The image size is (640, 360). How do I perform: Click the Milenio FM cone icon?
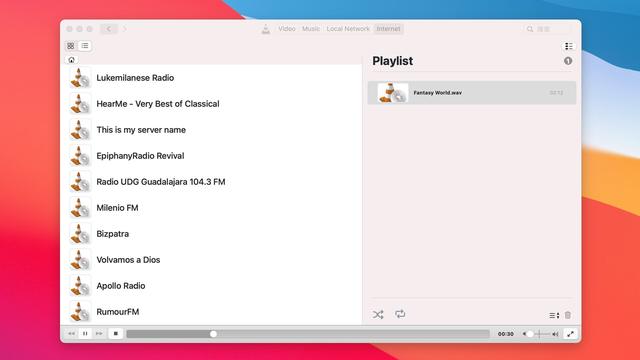tap(80, 208)
